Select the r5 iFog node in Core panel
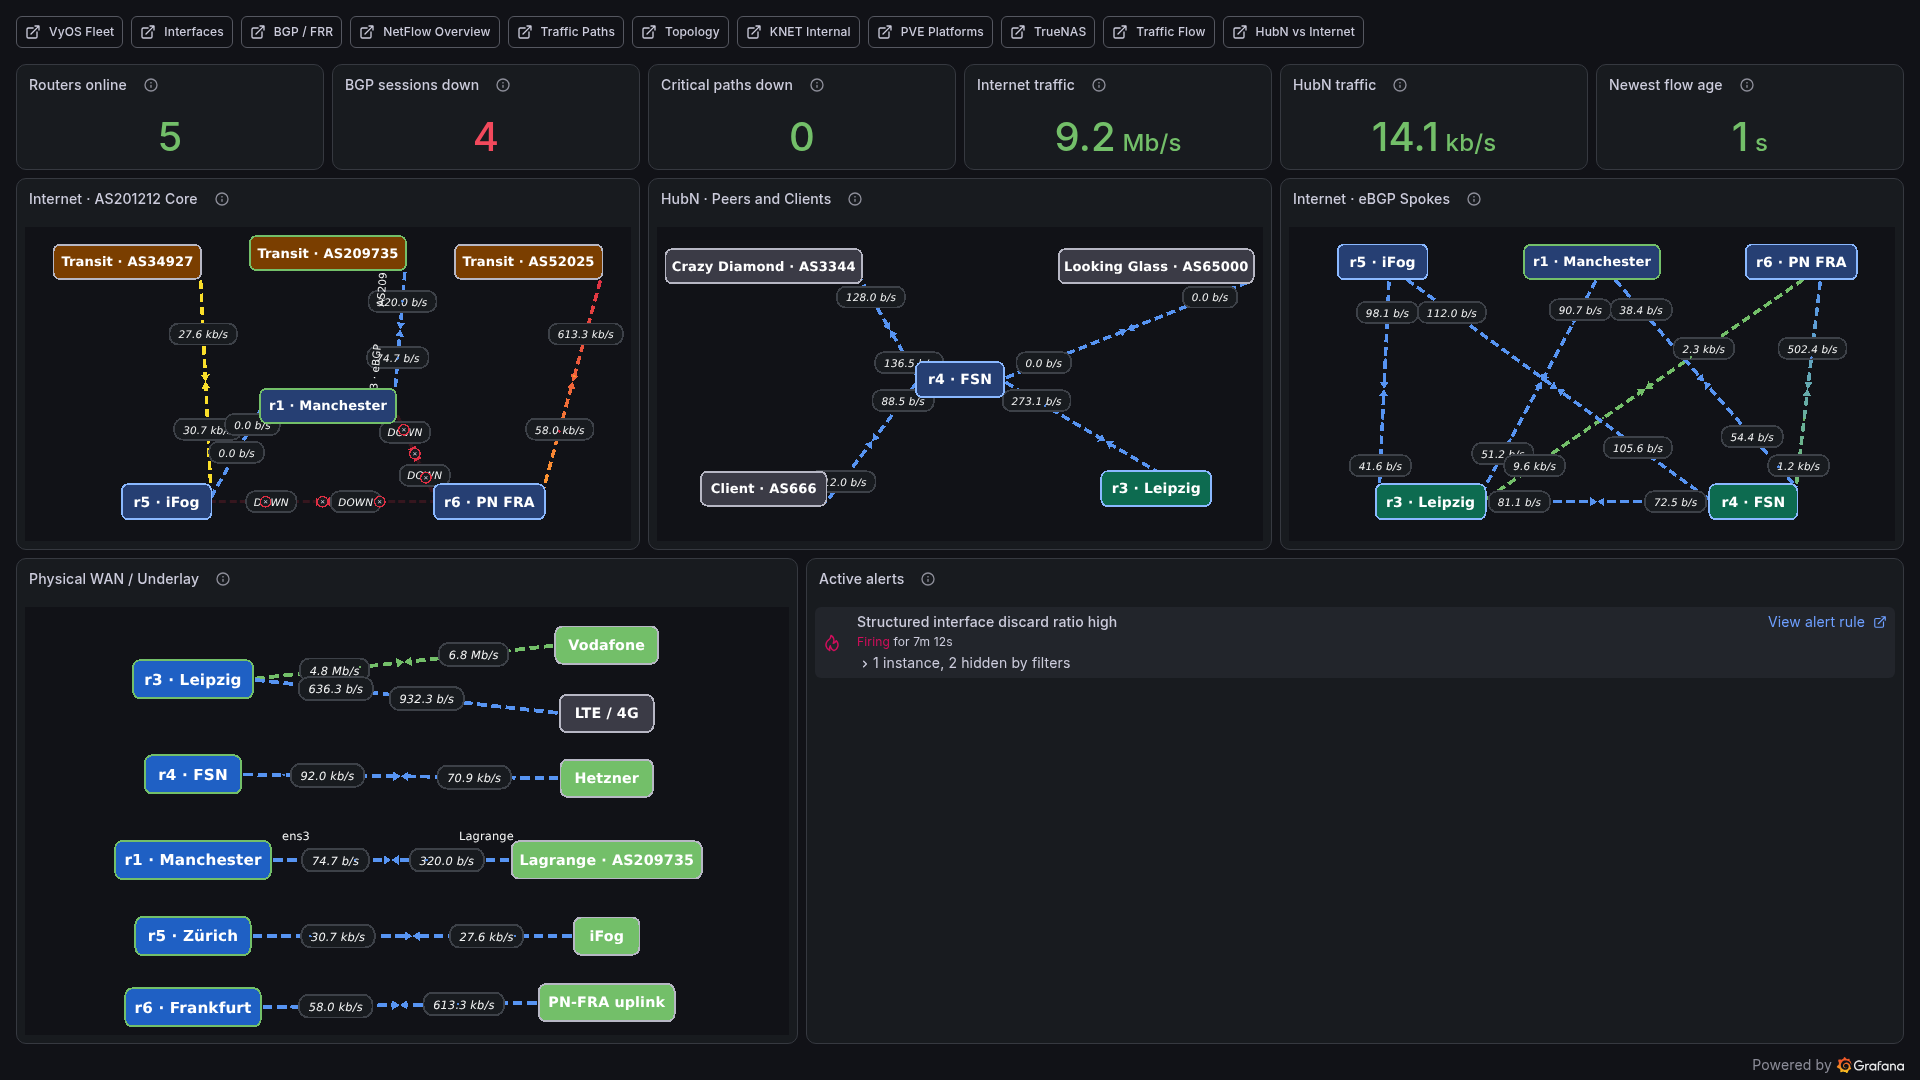Screen dimensions: 1920x1080 point(167,502)
